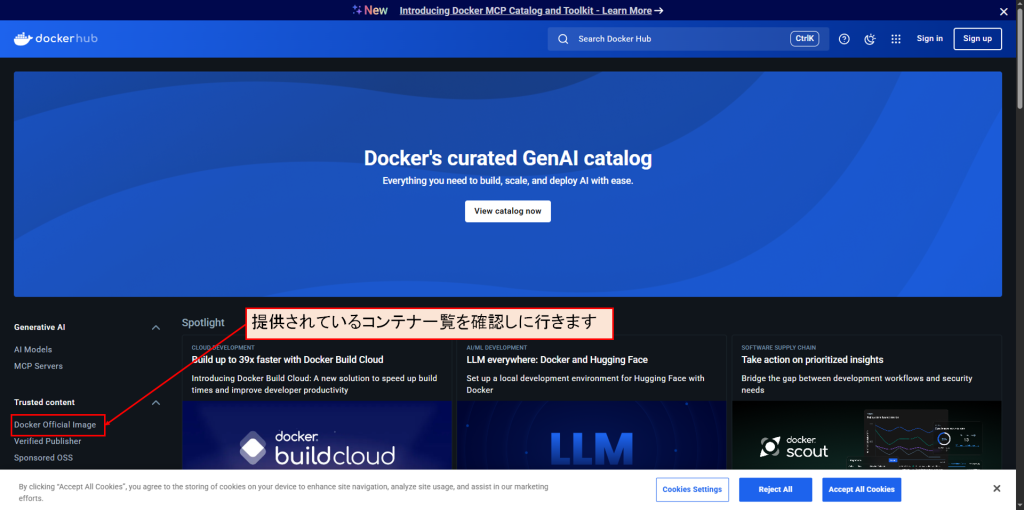Select MCP Servers in the sidebar
Image resolution: width=1024 pixels, height=510 pixels.
pyautogui.click(x=39, y=366)
